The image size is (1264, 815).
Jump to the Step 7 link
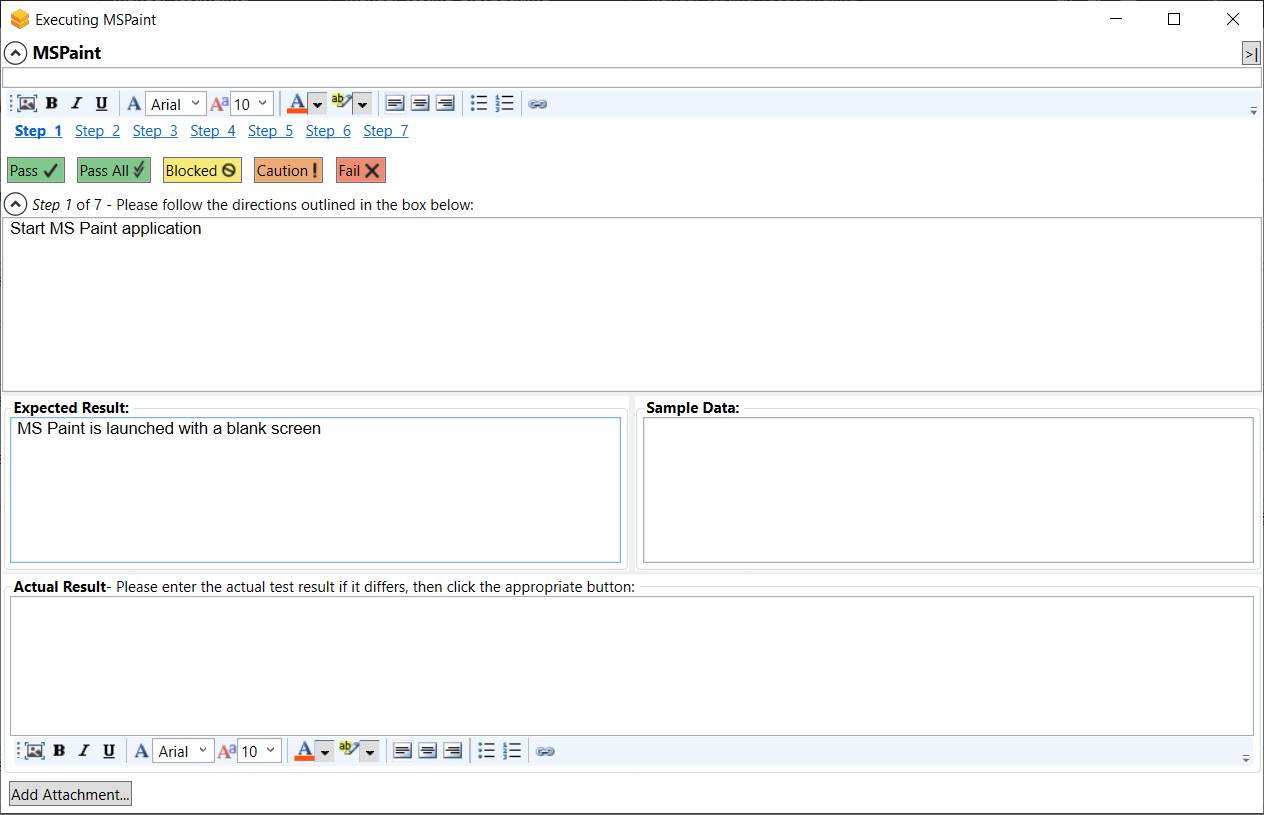pos(386,131)
